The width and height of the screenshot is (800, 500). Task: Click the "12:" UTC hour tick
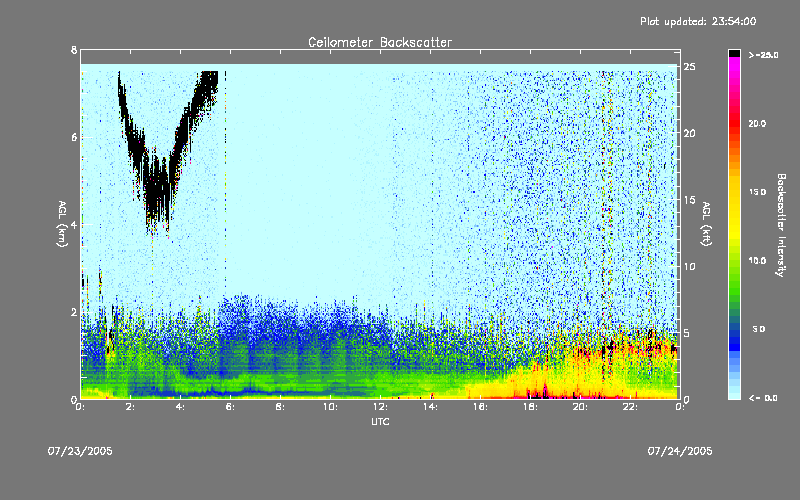pos(380,407)
